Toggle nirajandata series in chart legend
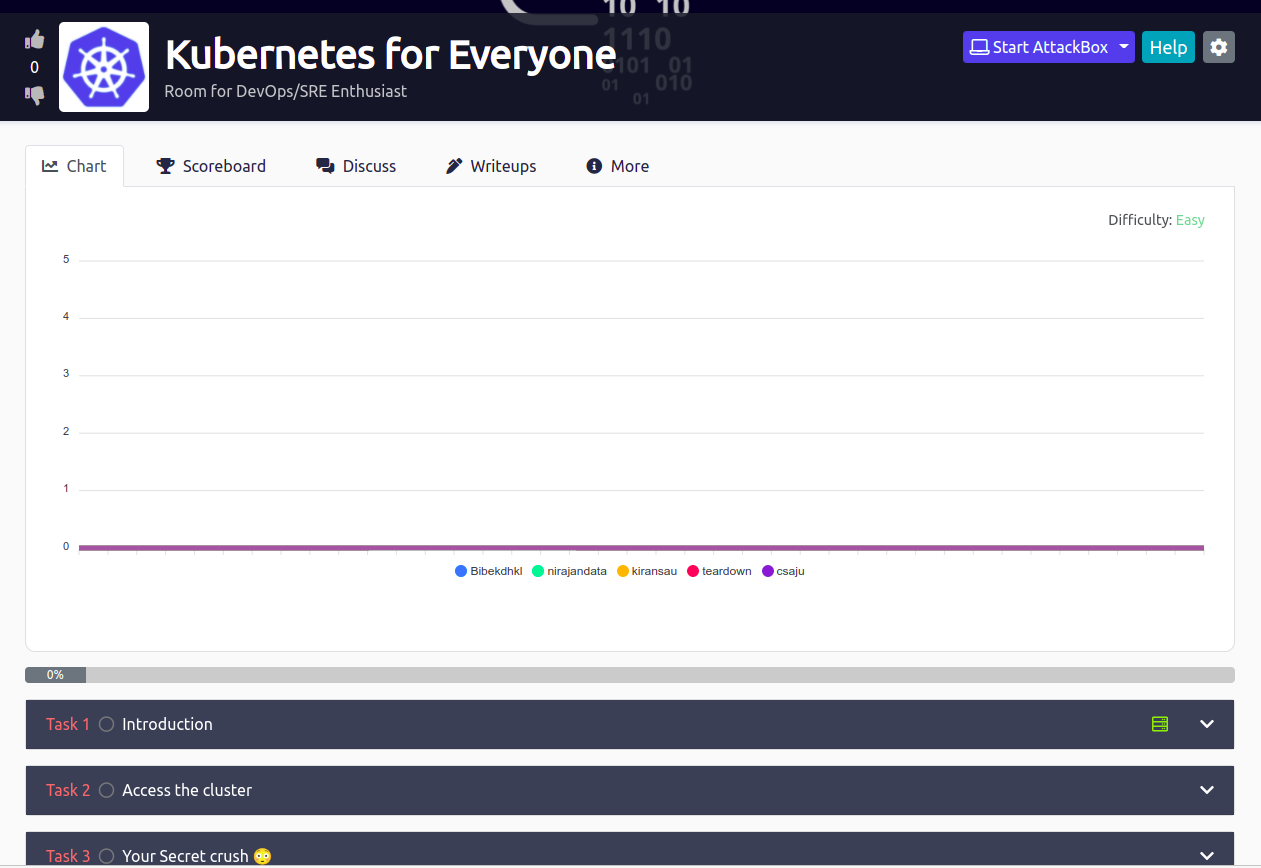Screen dimensions: 1261x868 point(569,571)
